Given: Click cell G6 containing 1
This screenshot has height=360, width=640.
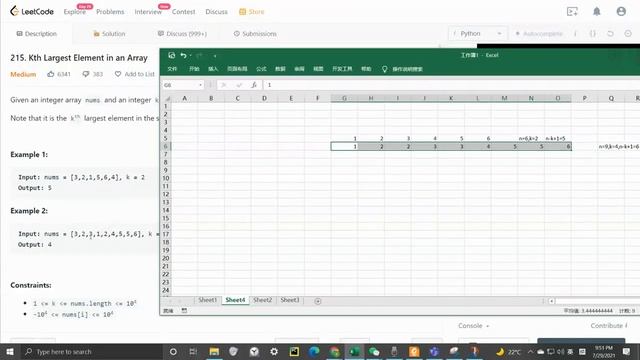Looking at the screenshot, I should click(x=344, y=146).
